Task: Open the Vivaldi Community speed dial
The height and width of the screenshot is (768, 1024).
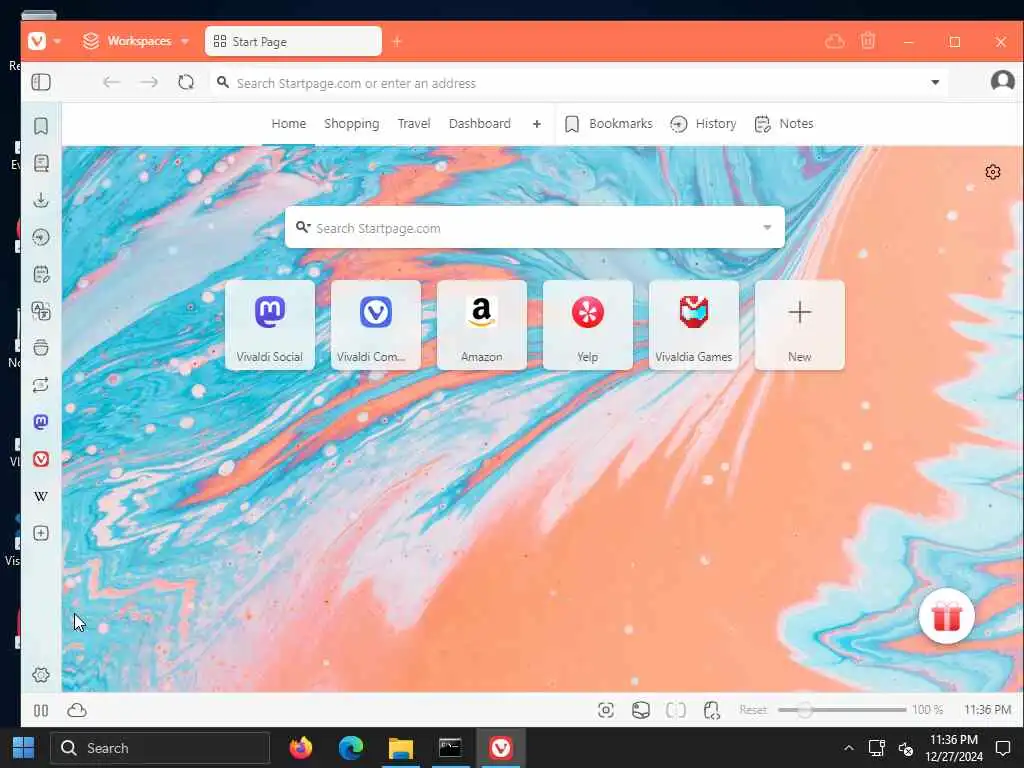Action: pyautogui.click(x=376, y=325)
